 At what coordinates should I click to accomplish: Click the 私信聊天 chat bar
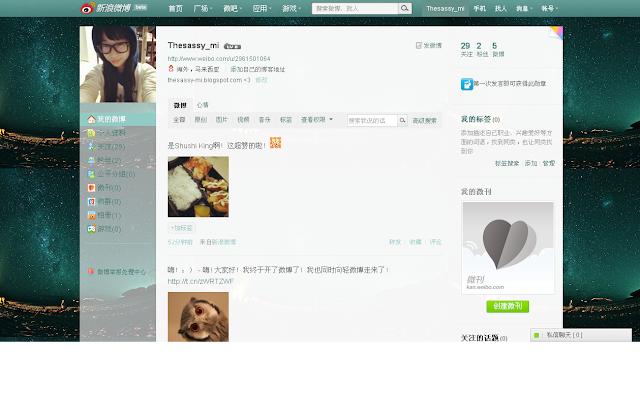point(581,335)
